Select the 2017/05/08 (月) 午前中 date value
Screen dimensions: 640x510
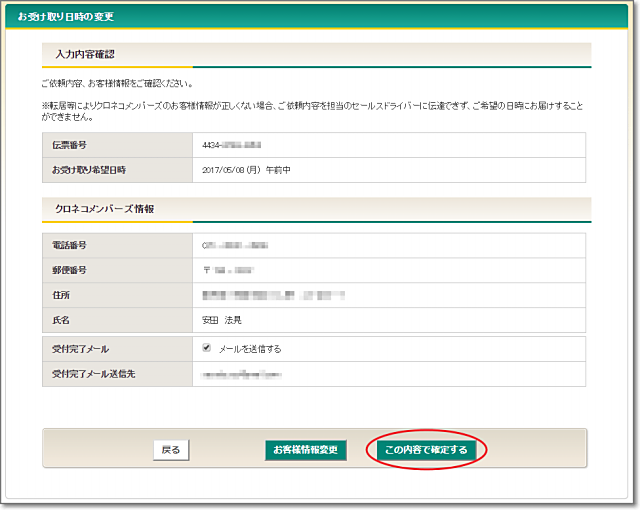coord(246,170)
